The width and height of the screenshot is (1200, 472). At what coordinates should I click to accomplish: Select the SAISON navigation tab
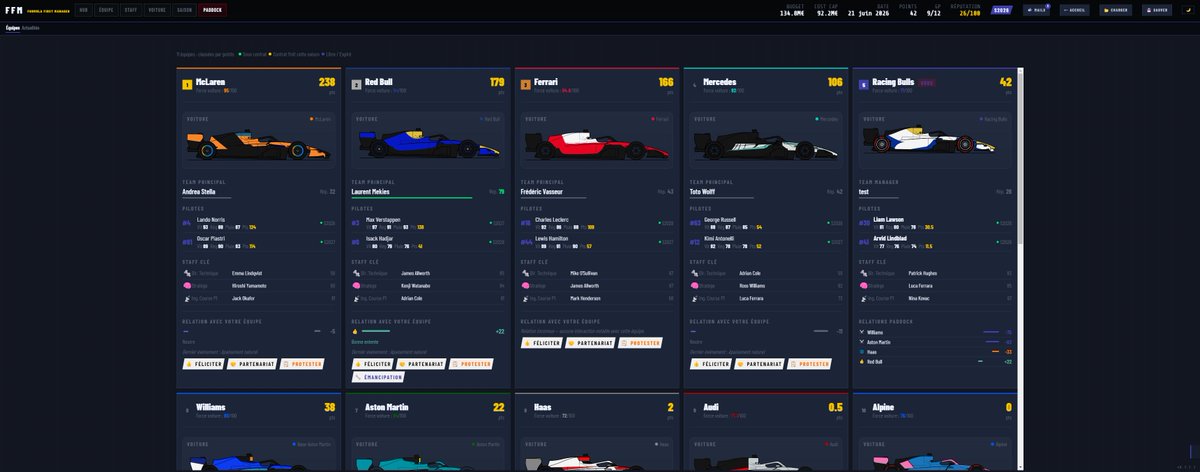point(185,10)
